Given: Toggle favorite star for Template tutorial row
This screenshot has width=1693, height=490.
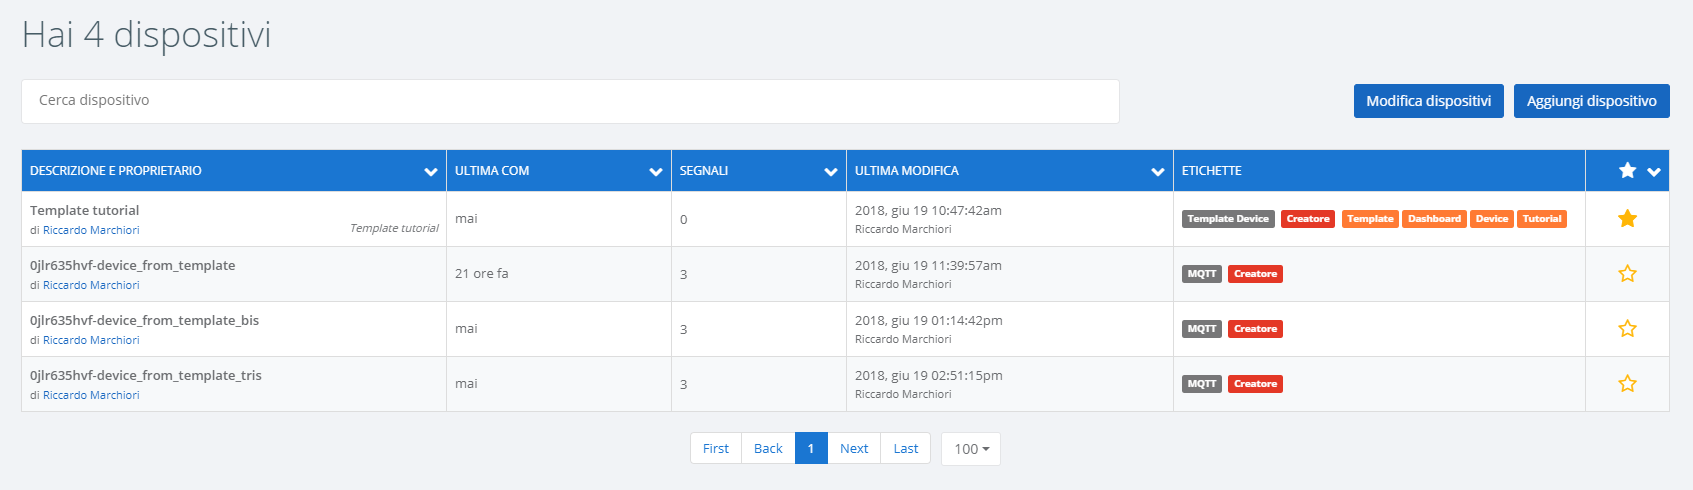Looking at the screenshot, I should (x=1627, y=218).
